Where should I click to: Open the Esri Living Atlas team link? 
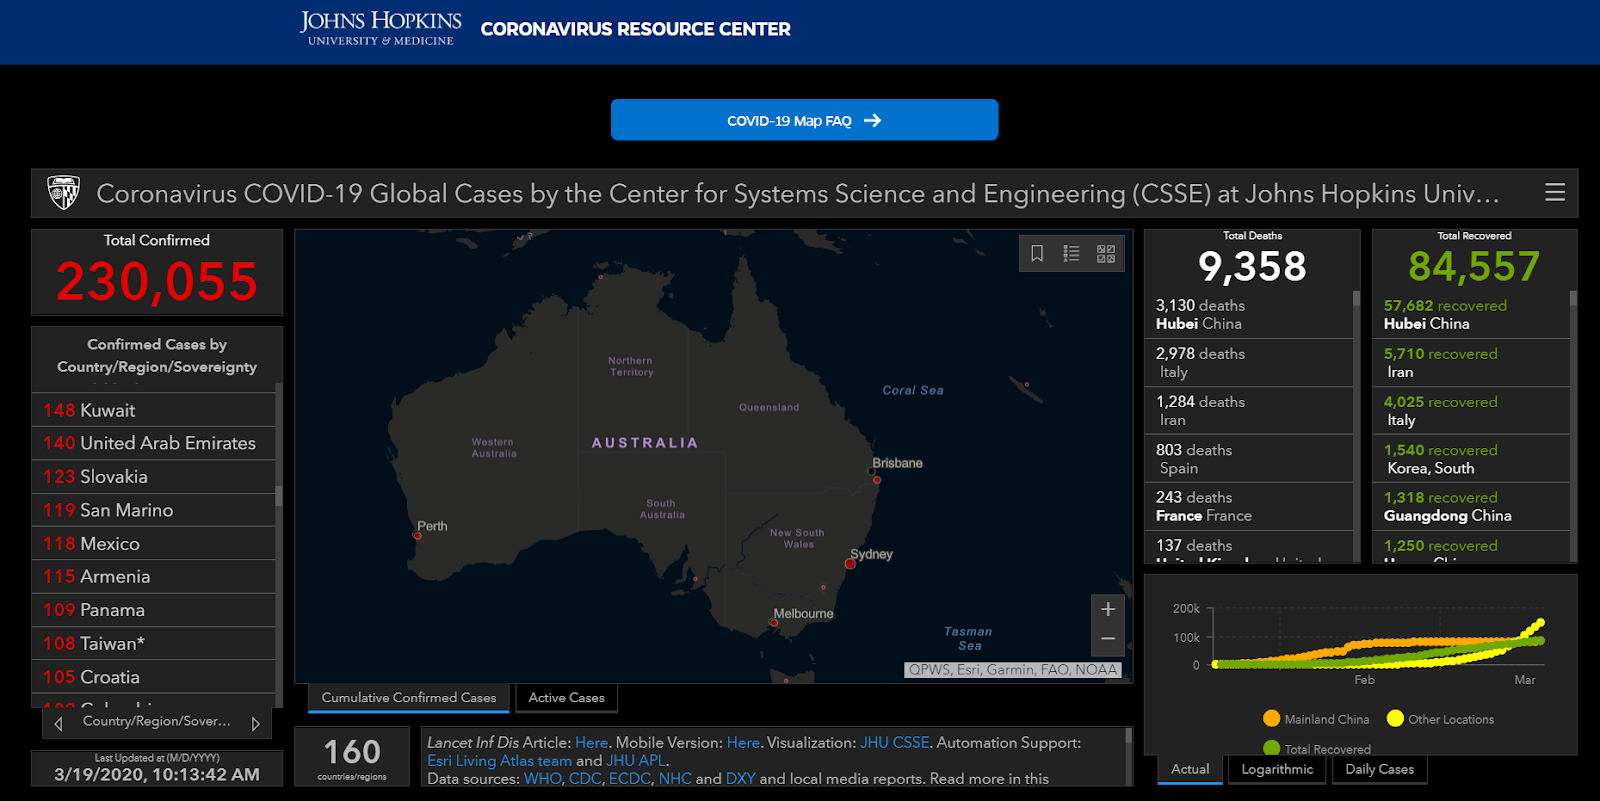499,761
